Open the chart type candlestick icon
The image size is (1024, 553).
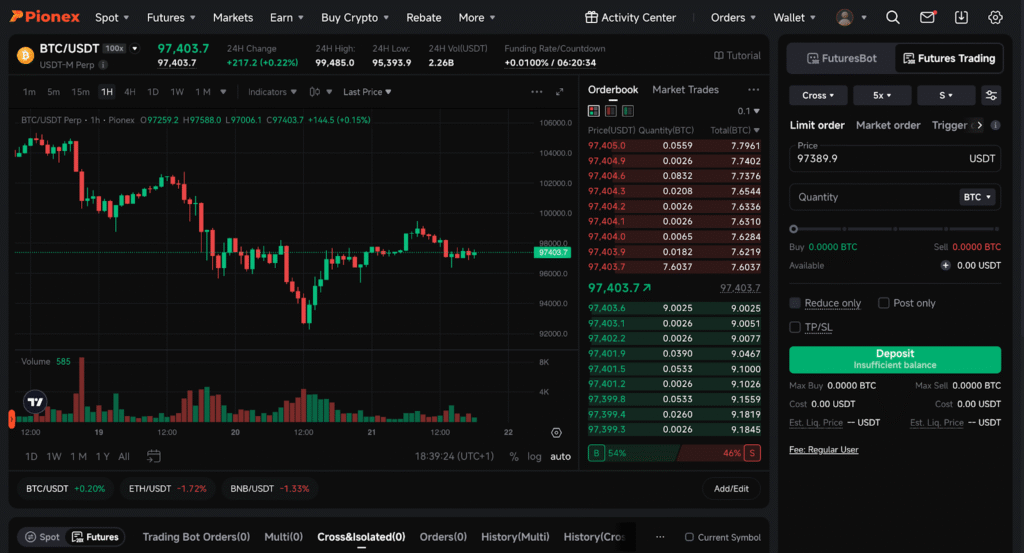pos(315,92)
